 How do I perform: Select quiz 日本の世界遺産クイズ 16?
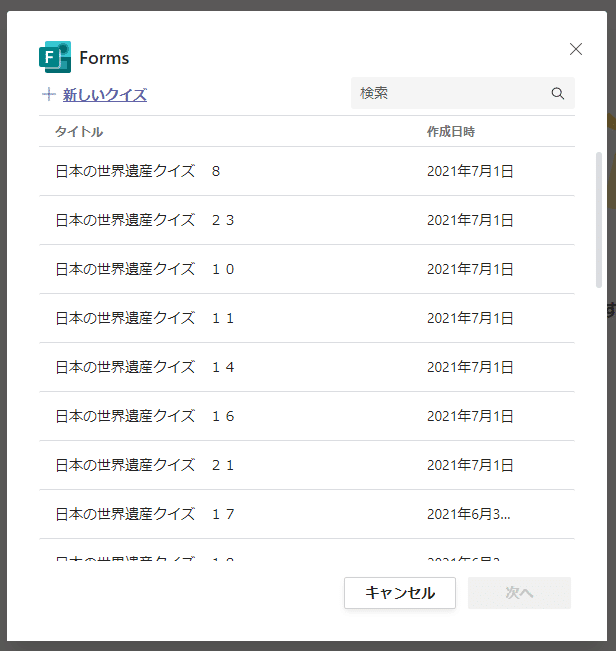307,416
